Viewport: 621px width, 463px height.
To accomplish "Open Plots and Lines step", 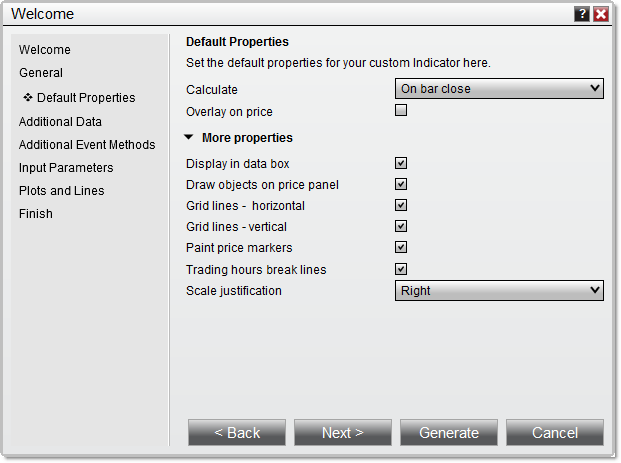I will point(62,191).
